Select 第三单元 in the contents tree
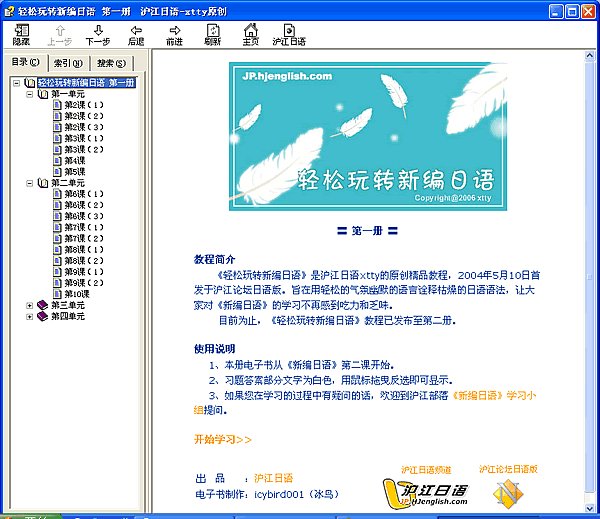This screenshot has height=519, width=600. click(68, 305)
